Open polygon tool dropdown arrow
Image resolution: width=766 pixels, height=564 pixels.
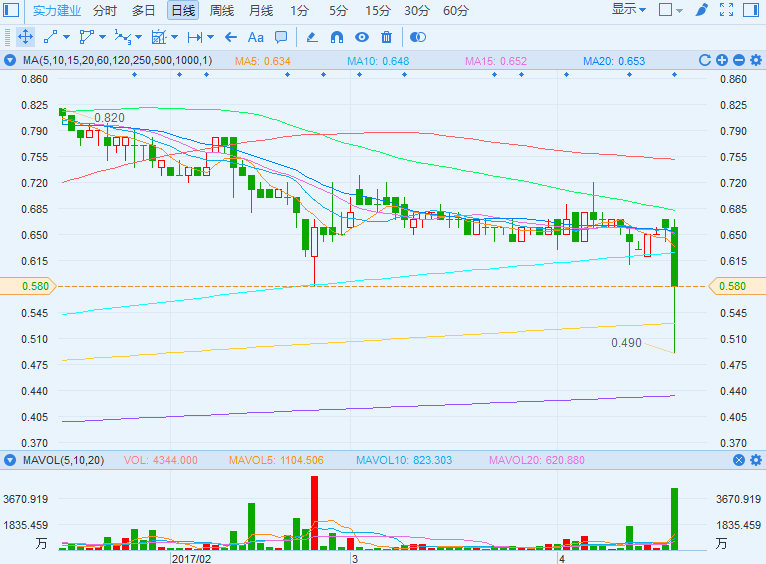point(103,37)
